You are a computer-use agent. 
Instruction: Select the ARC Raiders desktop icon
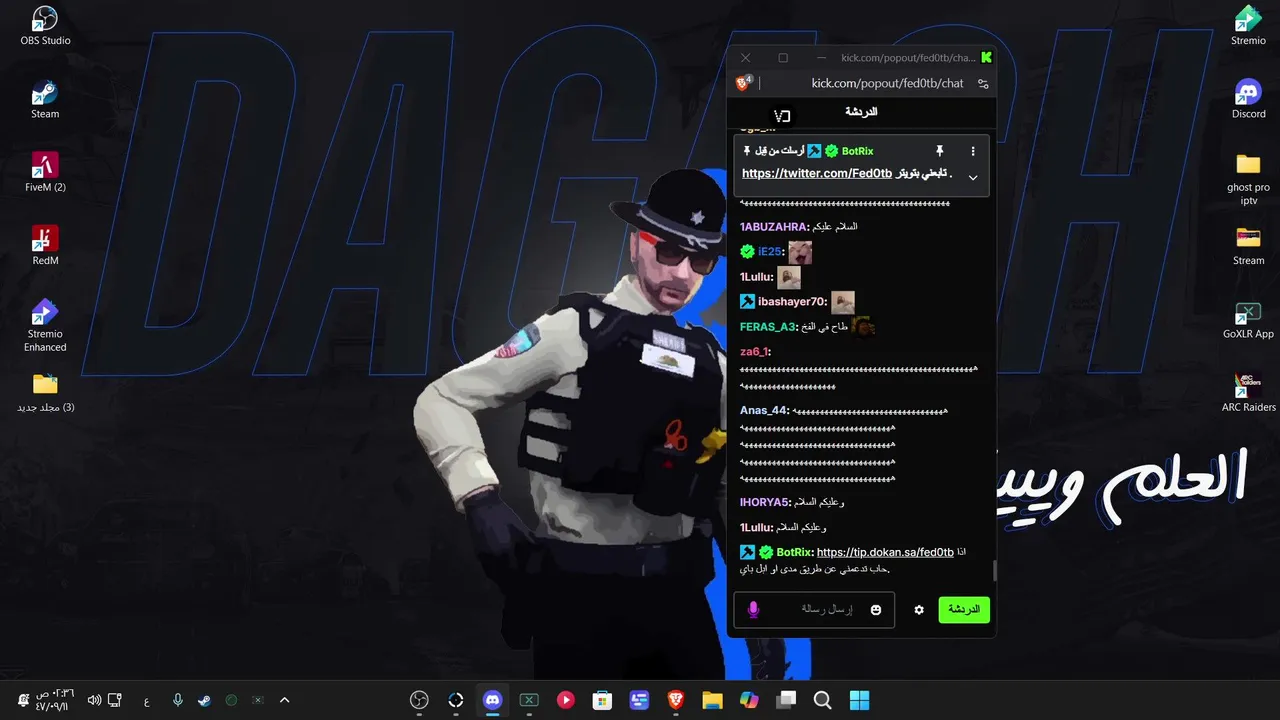click(1248, 393)
